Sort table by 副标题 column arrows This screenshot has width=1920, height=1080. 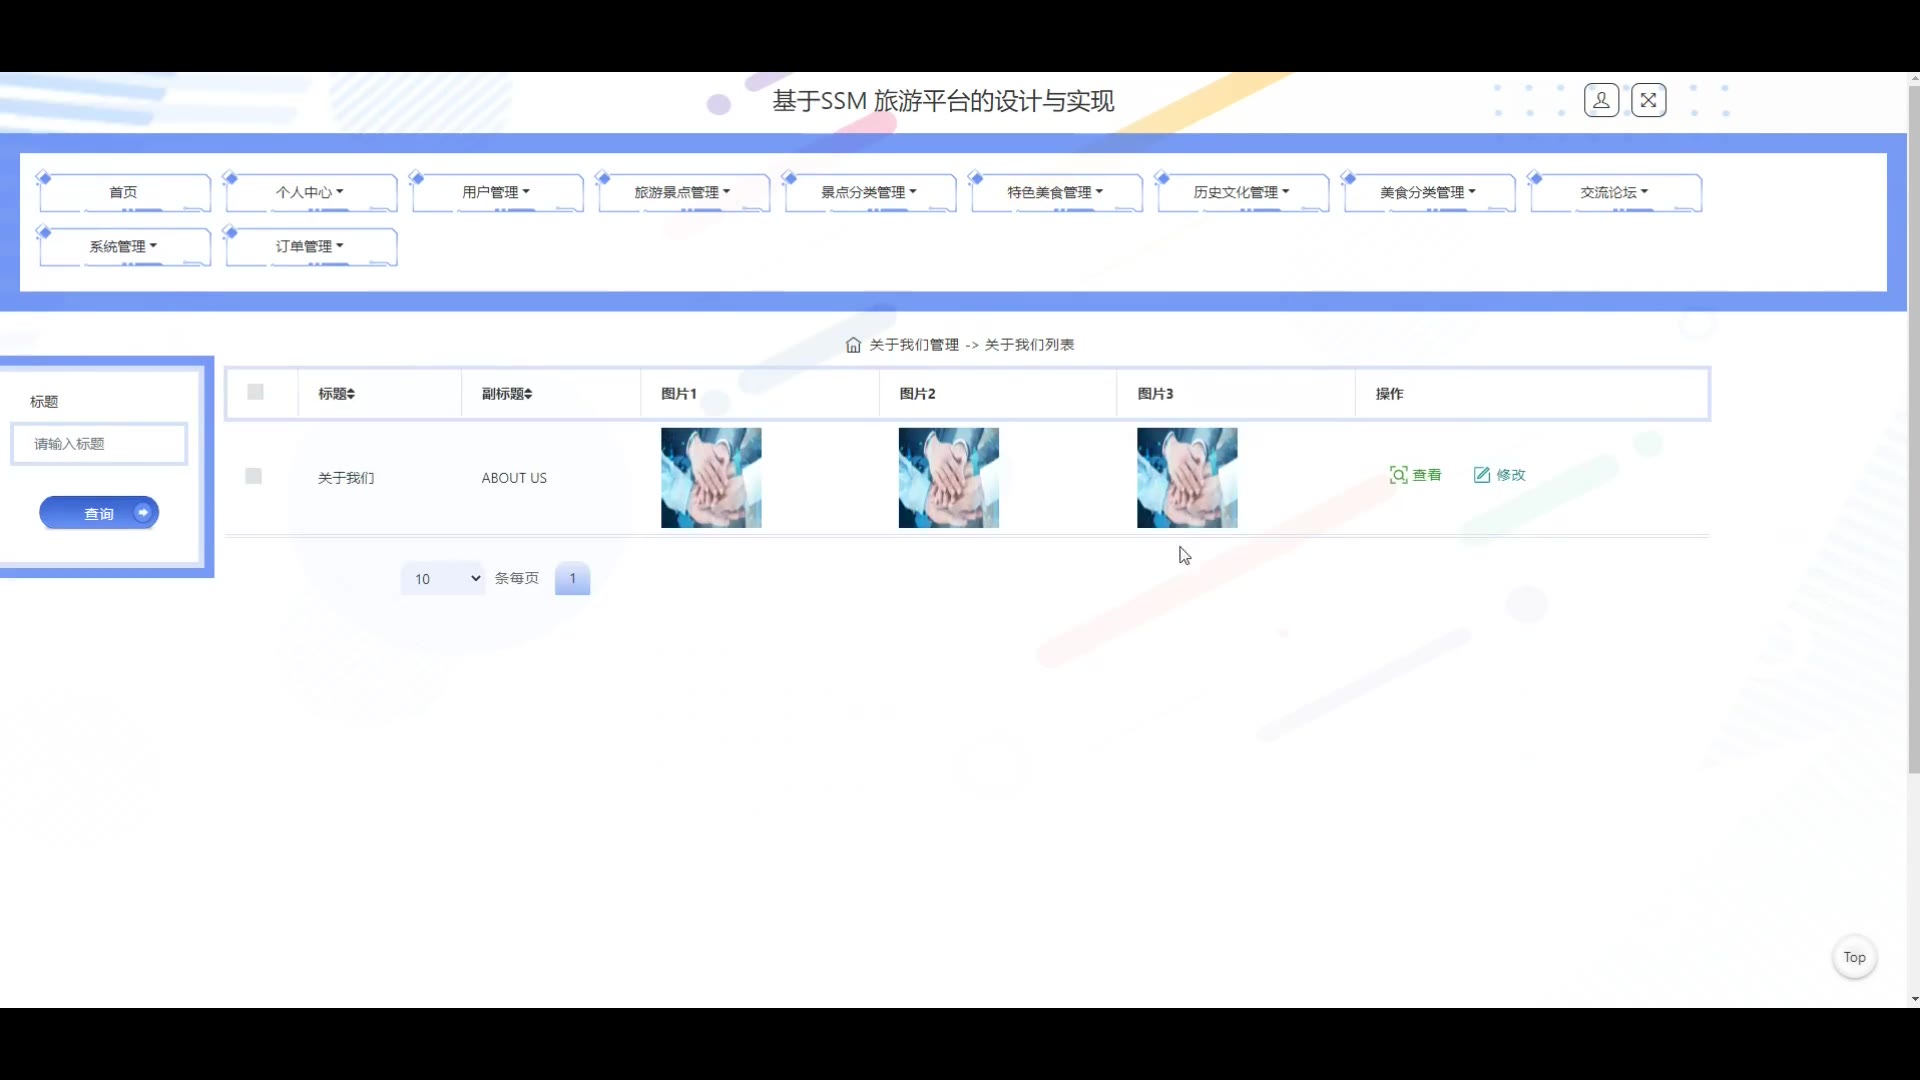(x=528, y=394)
